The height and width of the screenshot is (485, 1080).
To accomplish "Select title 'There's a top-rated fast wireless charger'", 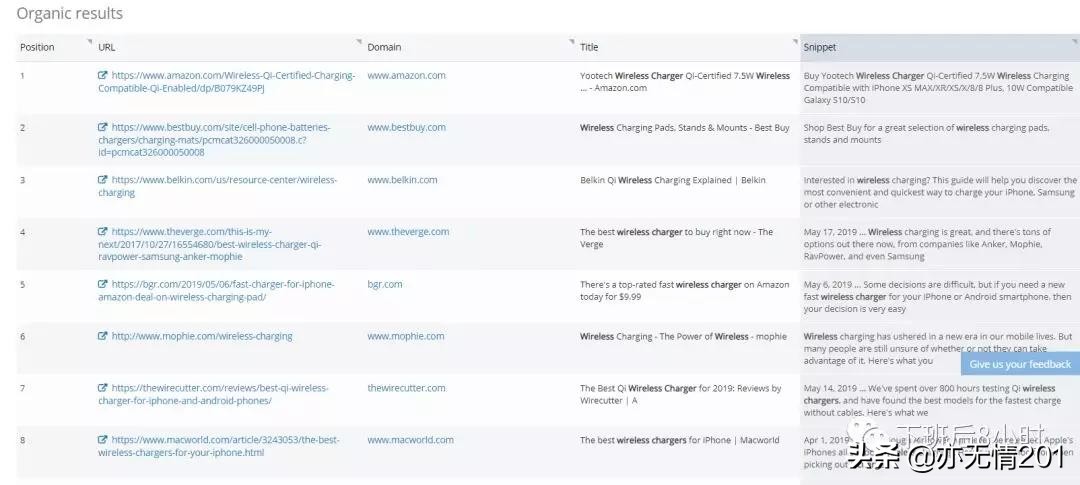I will [685, 290].
